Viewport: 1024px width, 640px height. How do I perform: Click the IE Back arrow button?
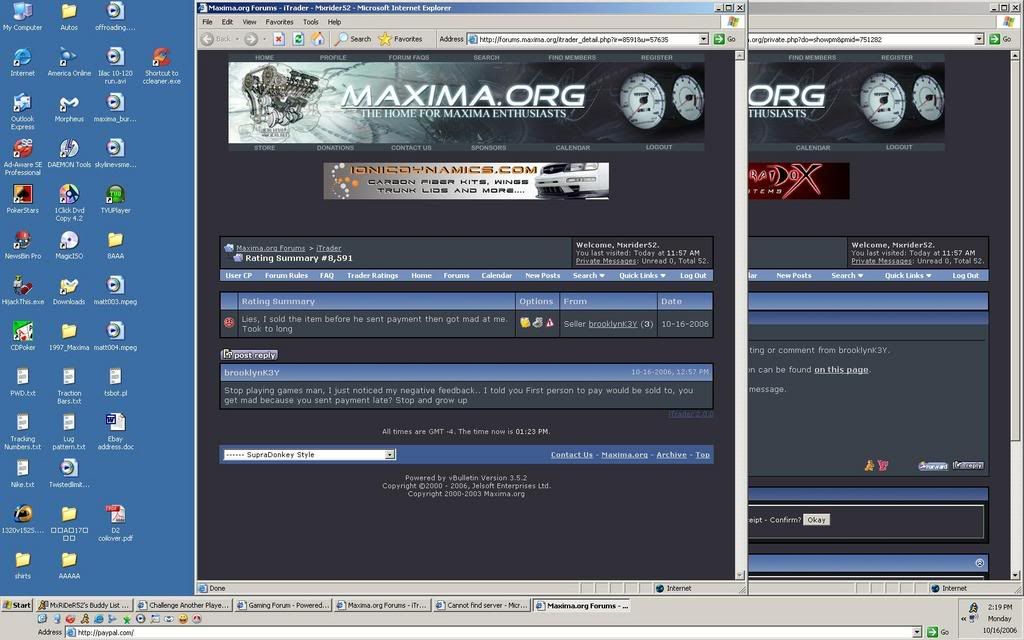[217, 39]
